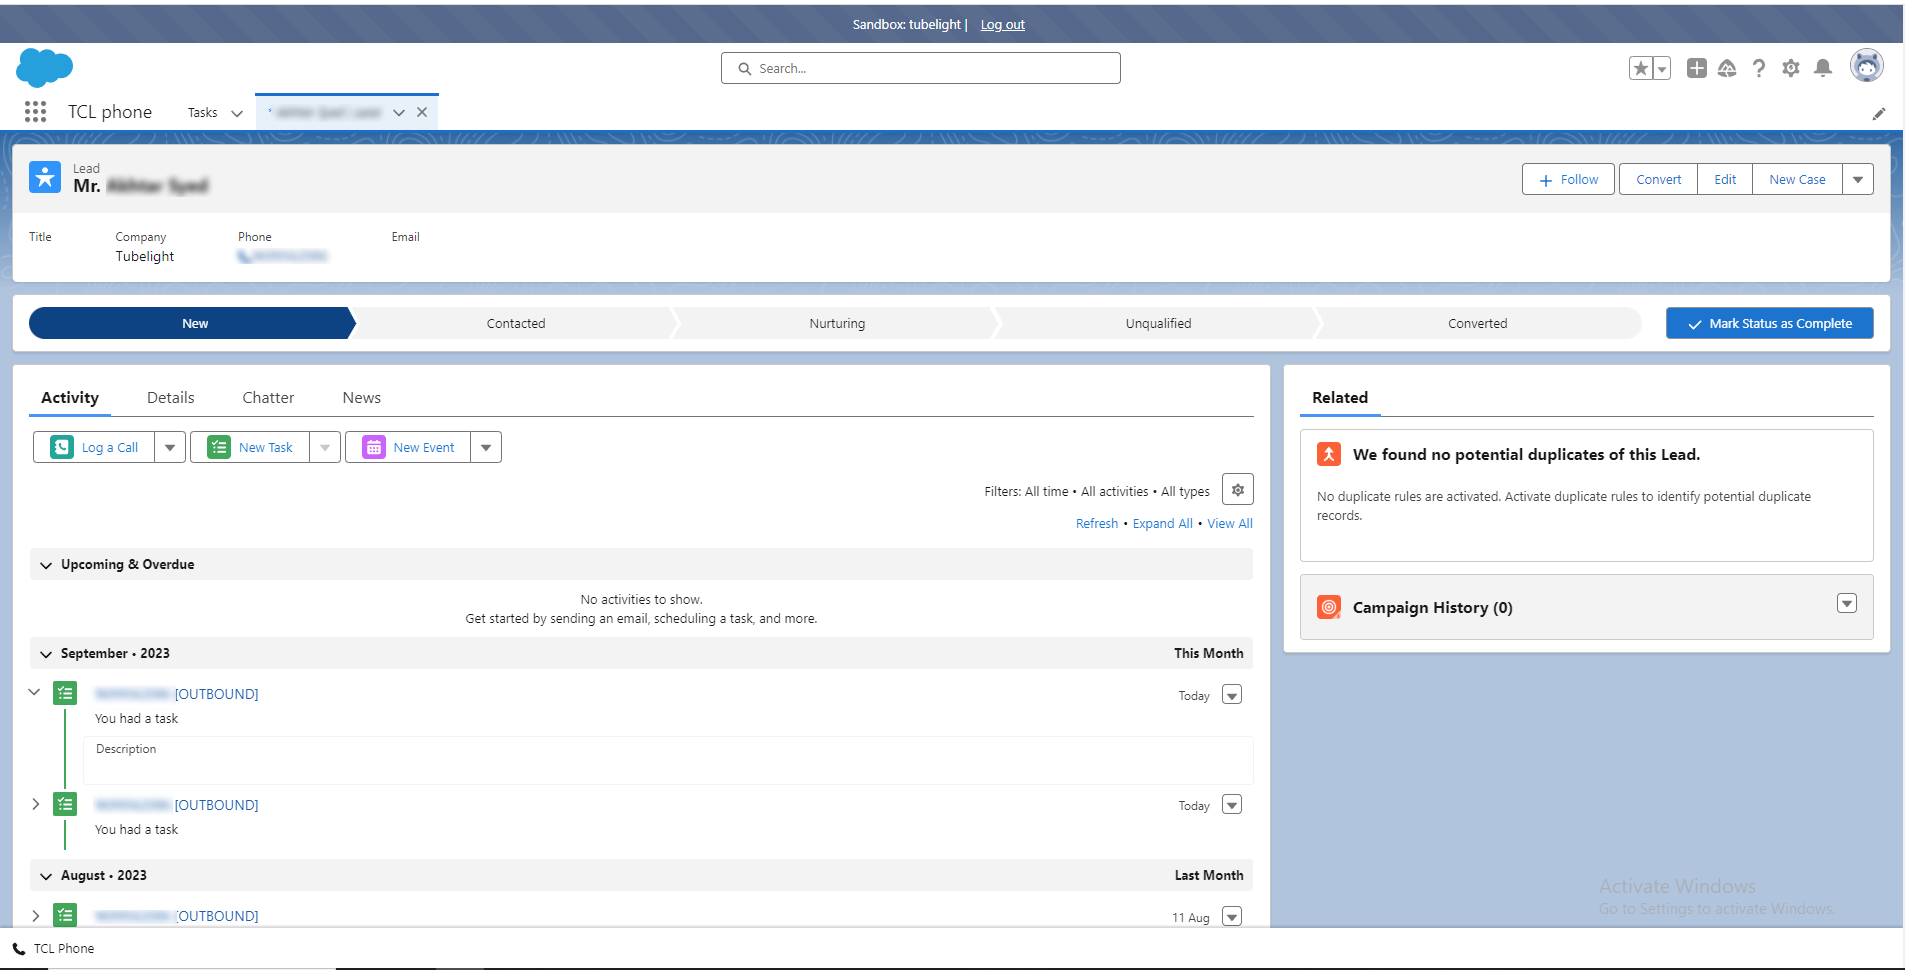Collapse the Upcoming & Overdue section

tap(46, 565)
